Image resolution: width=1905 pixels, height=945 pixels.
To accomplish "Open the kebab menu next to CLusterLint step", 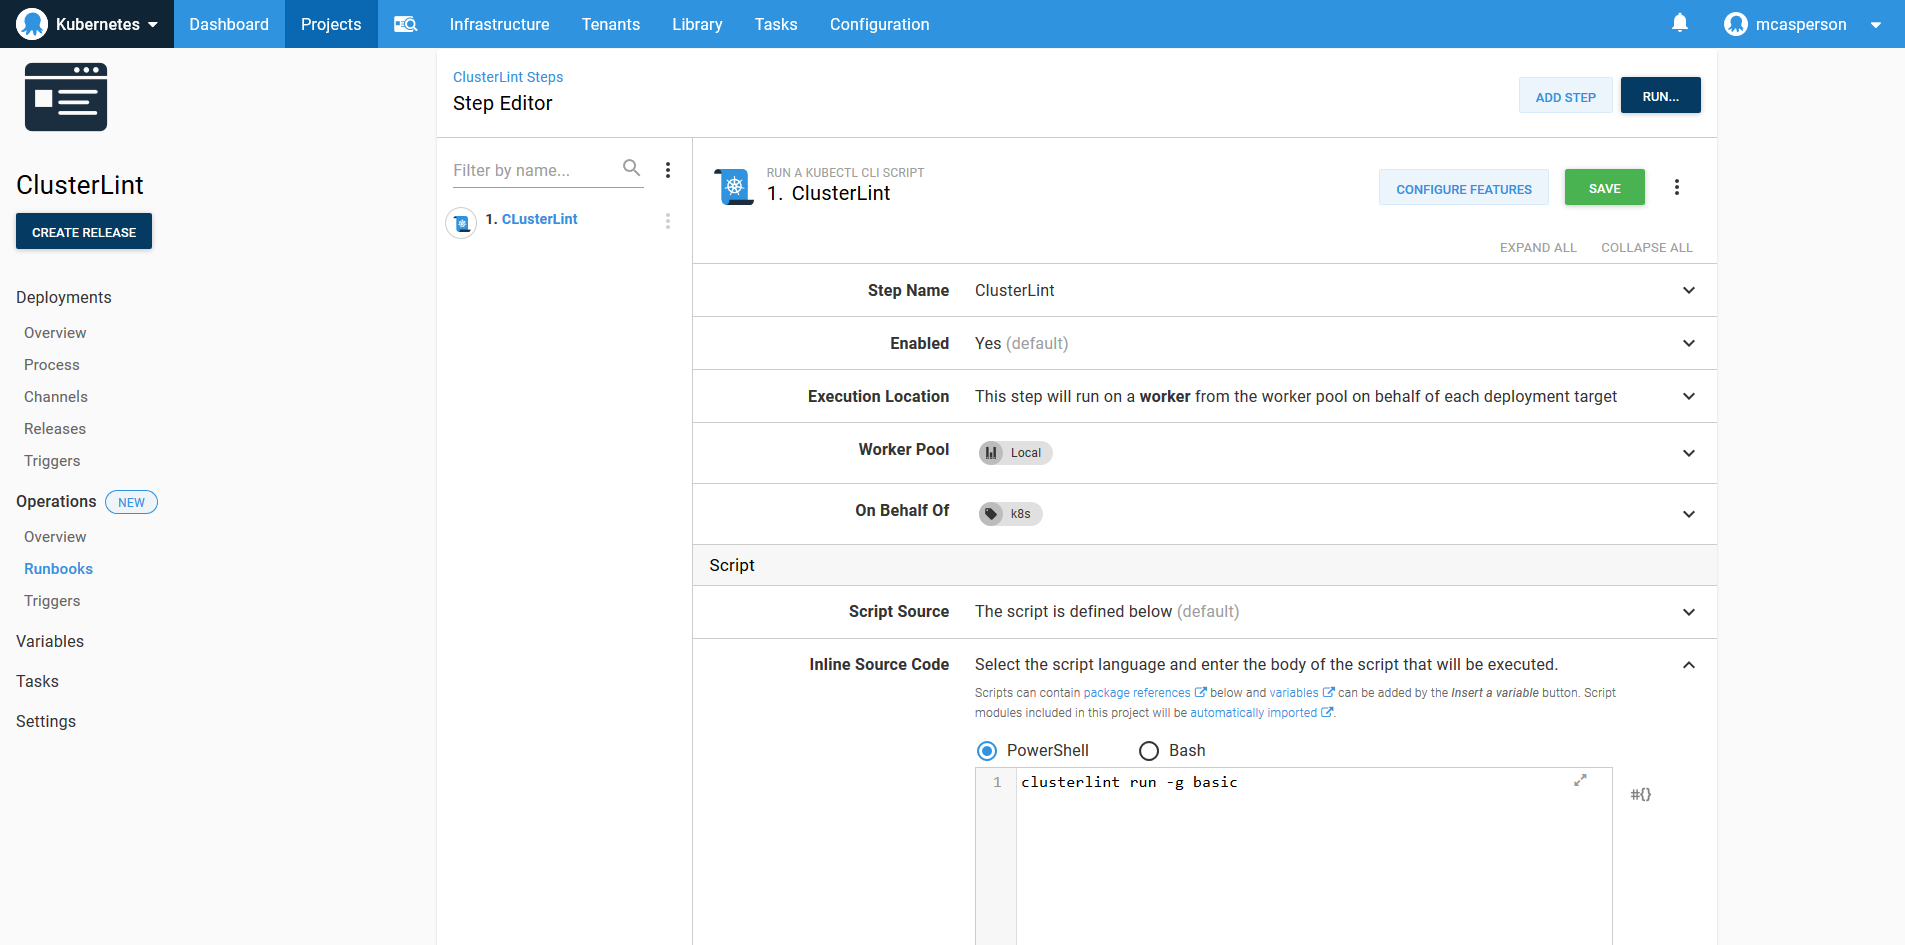I will [668, 221].
